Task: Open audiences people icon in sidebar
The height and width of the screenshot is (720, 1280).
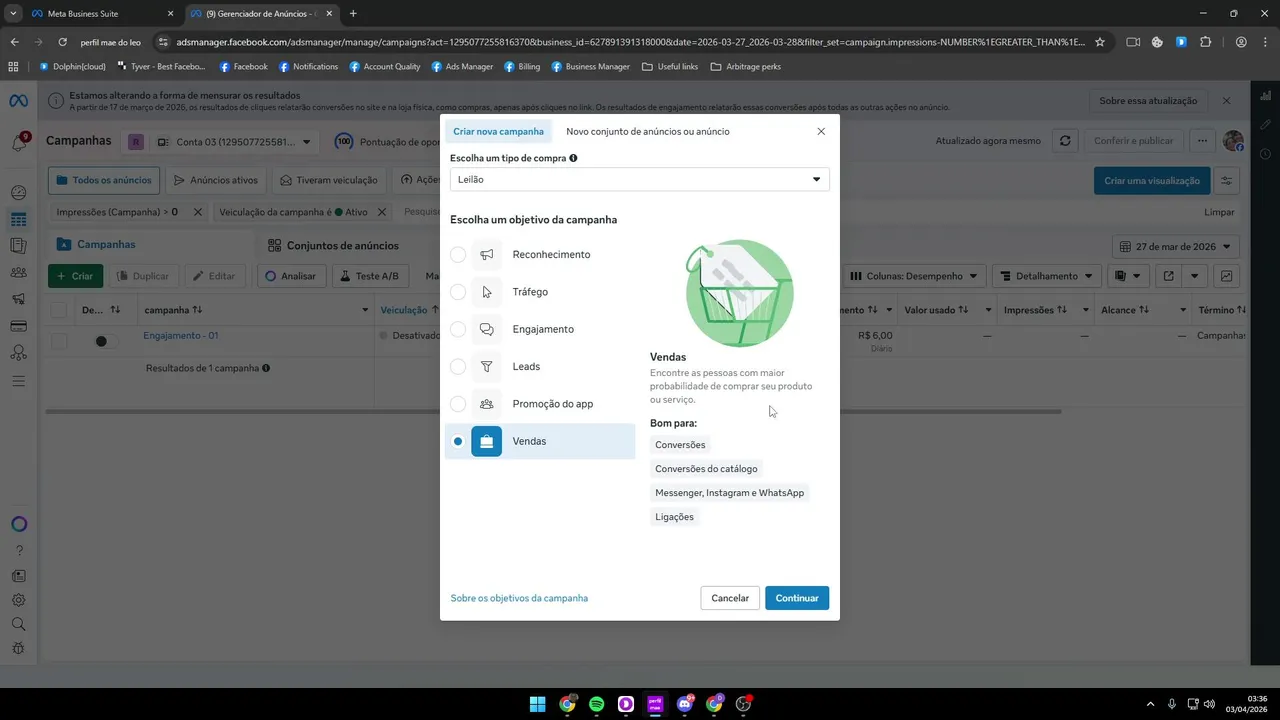Action: (x=18, y=272)
